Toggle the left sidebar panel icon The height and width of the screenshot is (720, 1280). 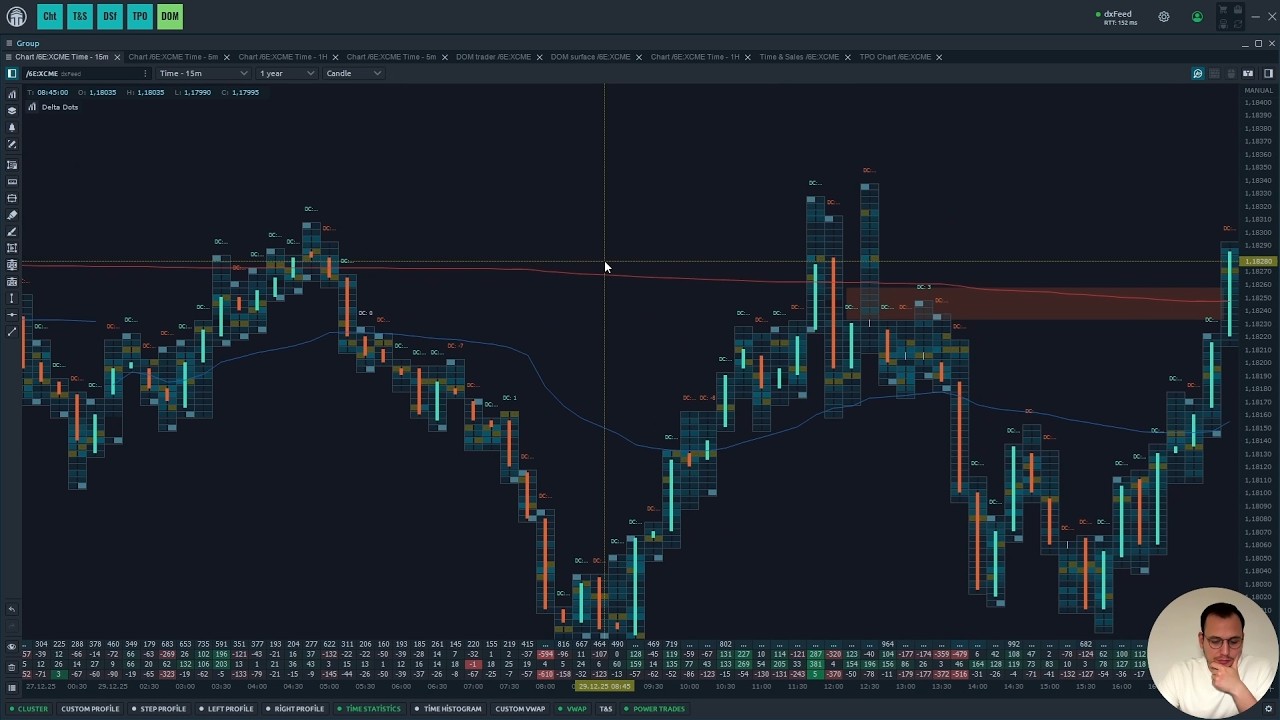pyautogui.click(x=12, y=73)
